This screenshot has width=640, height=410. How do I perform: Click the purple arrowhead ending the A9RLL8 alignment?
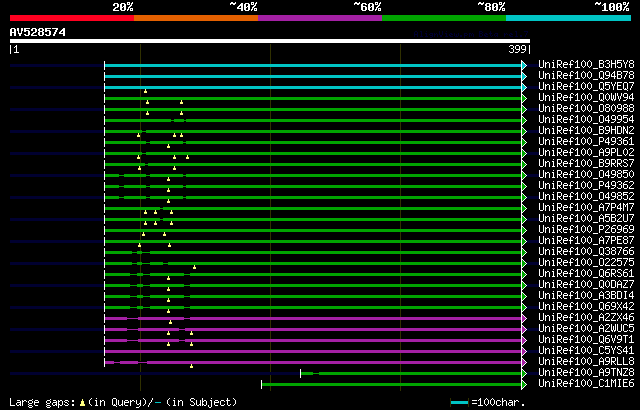click(524, 362)
